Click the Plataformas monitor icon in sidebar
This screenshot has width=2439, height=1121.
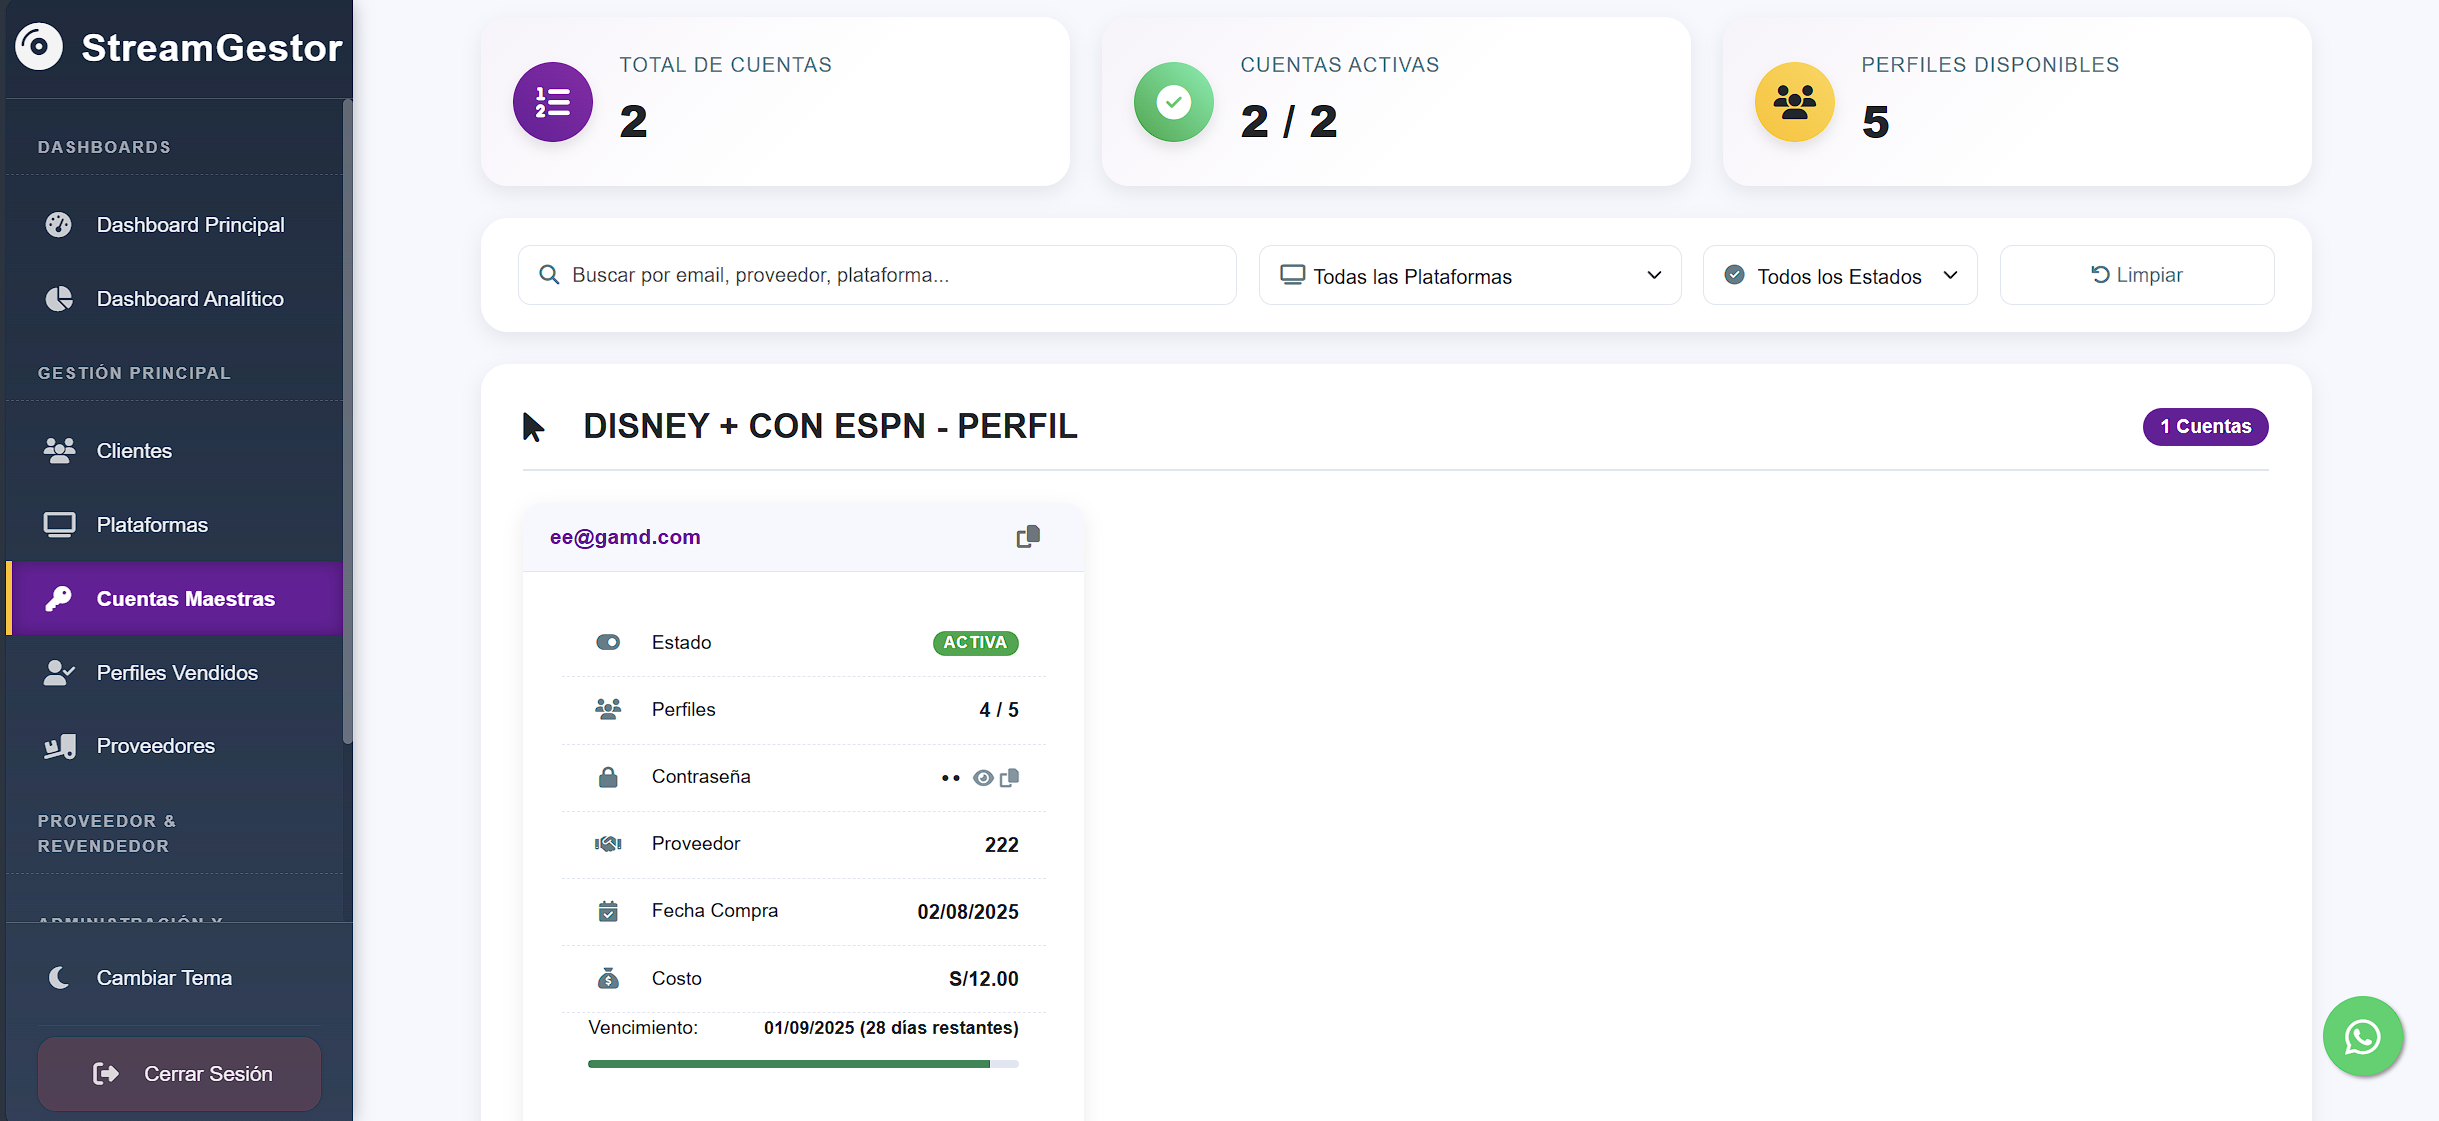point(59,525)
